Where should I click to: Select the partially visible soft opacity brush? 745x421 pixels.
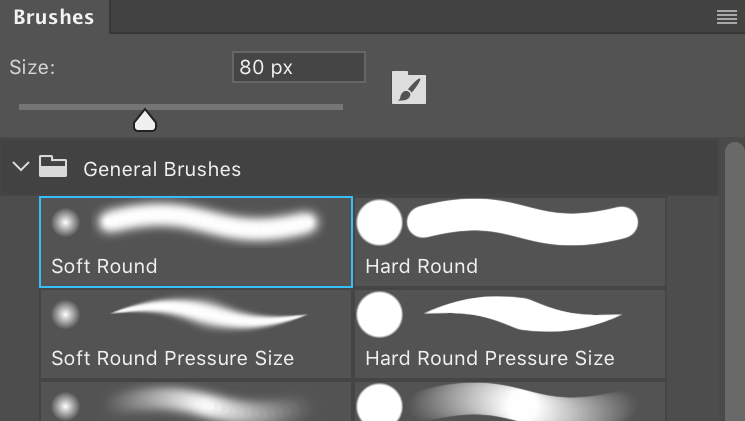click(196, 402)
